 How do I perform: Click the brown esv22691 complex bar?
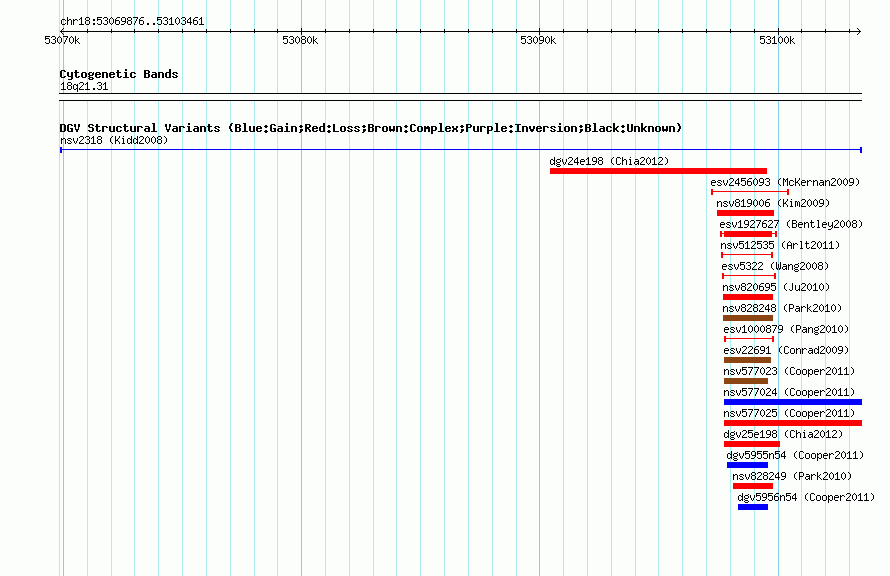coord(748,360)
